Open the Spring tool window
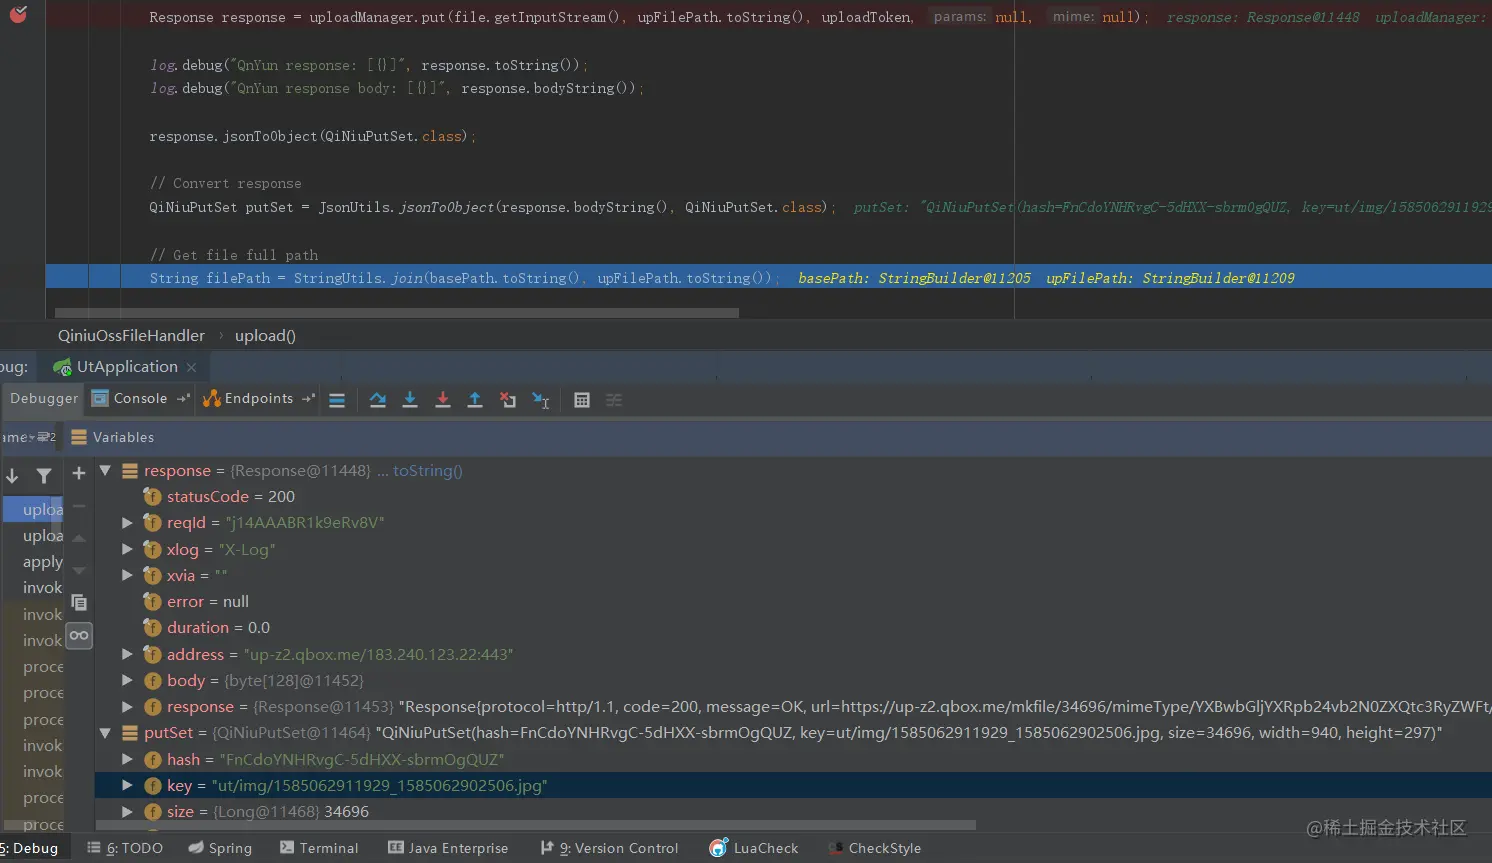Viewport: 1492px width, 863px height. click(220, 848)
